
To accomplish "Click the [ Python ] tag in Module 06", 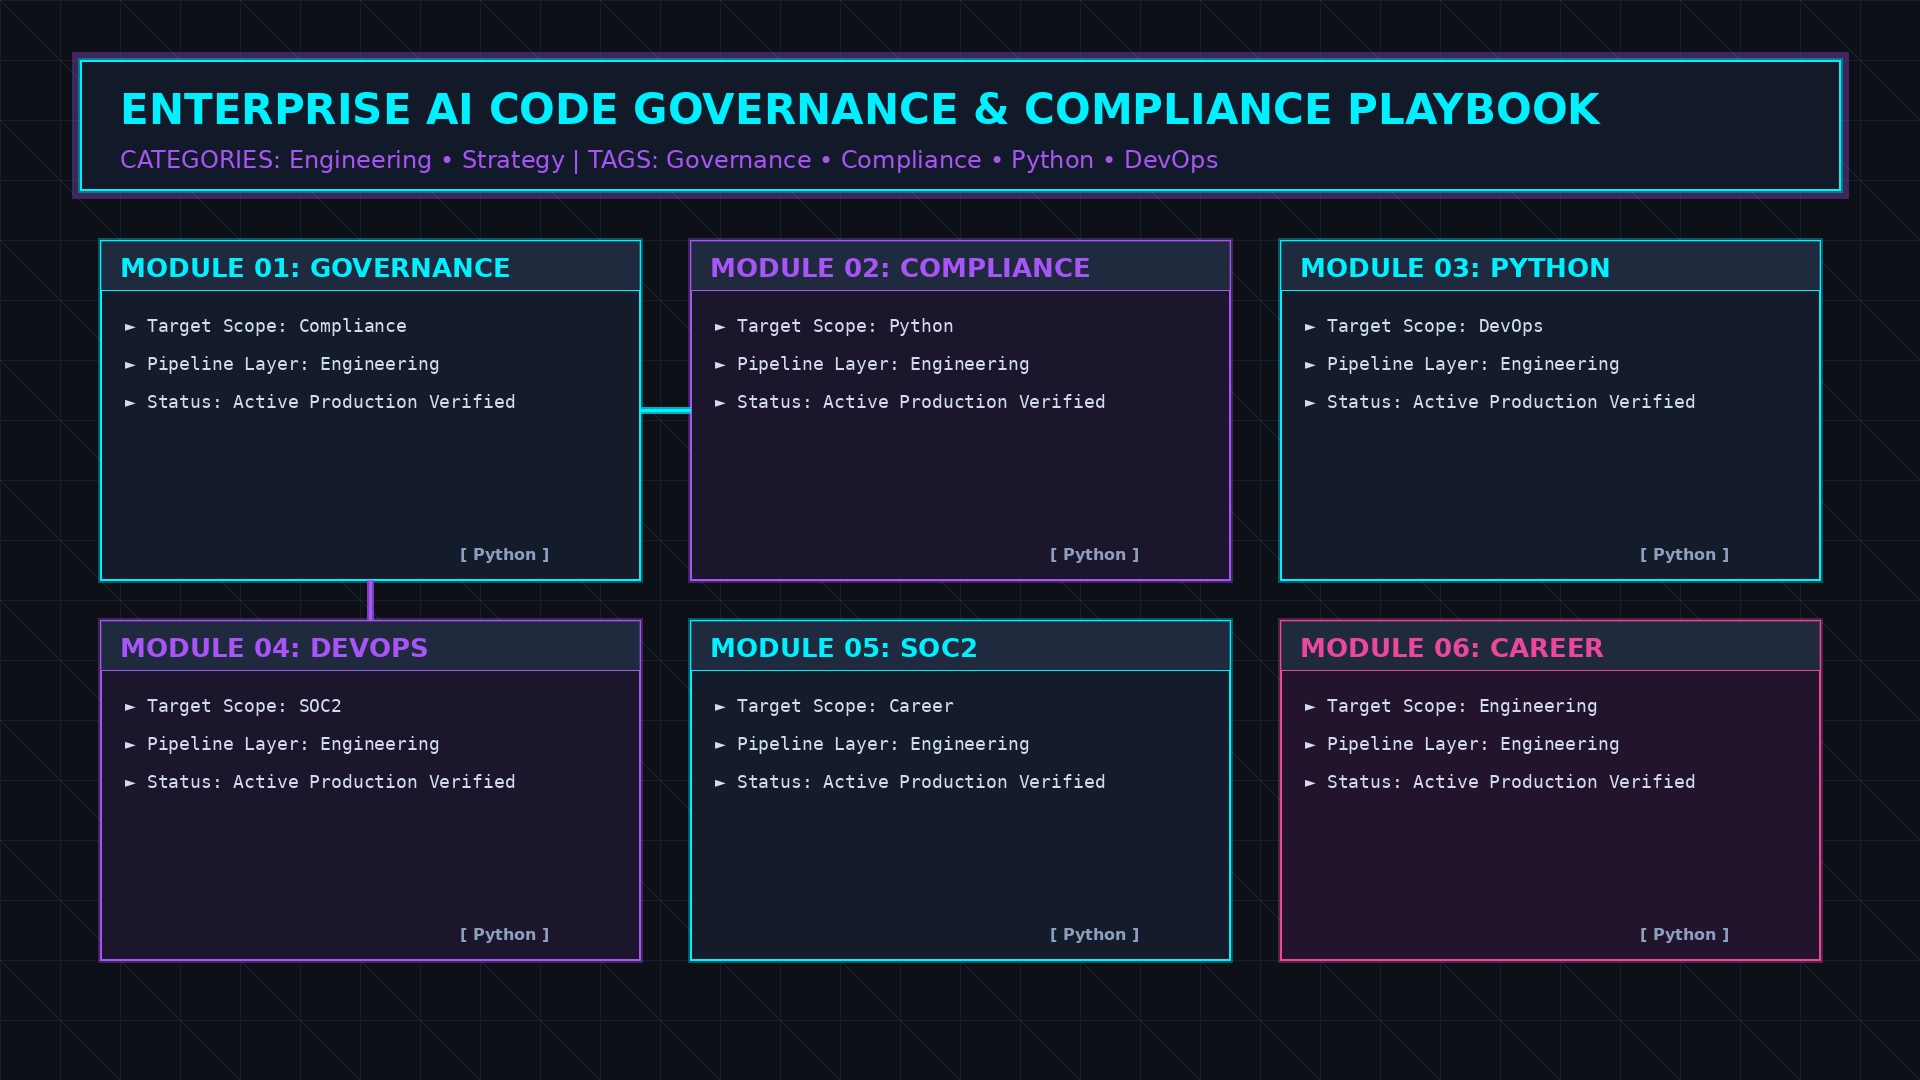I will click(x=1685, y=935).
